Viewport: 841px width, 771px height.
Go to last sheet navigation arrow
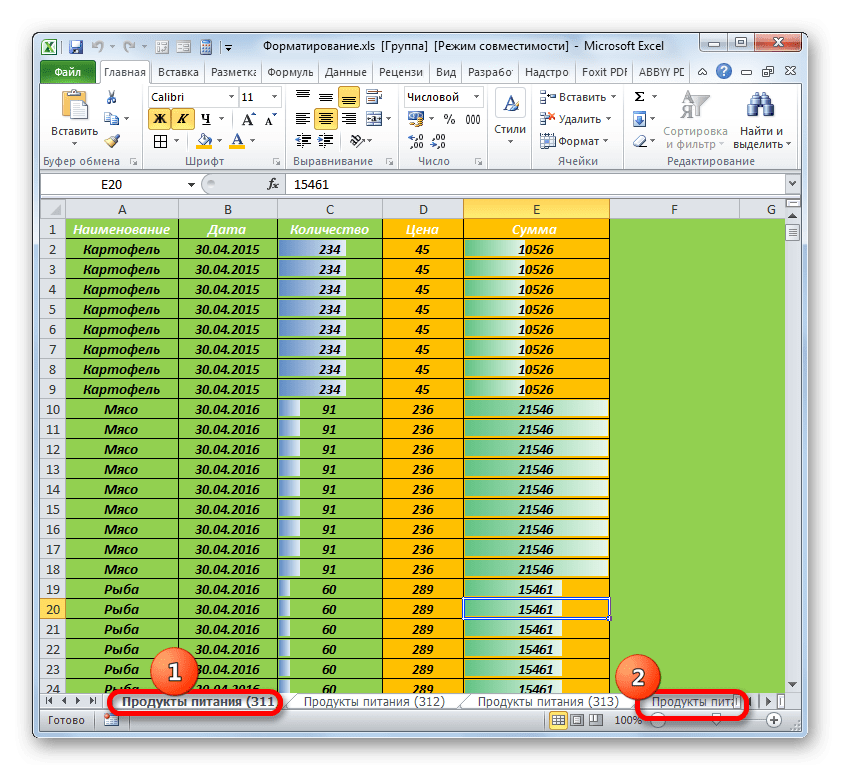coord(93,701)
